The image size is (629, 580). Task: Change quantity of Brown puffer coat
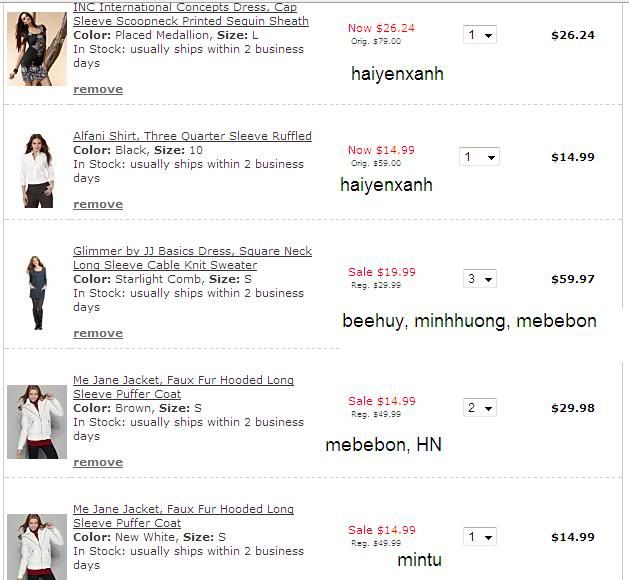480,408
